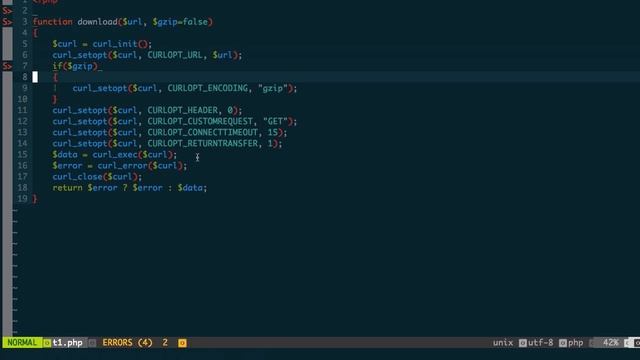Screen dimensions: 640x360
Task: Click 'if($gzip)' on line 7
Action: (75, 66)
